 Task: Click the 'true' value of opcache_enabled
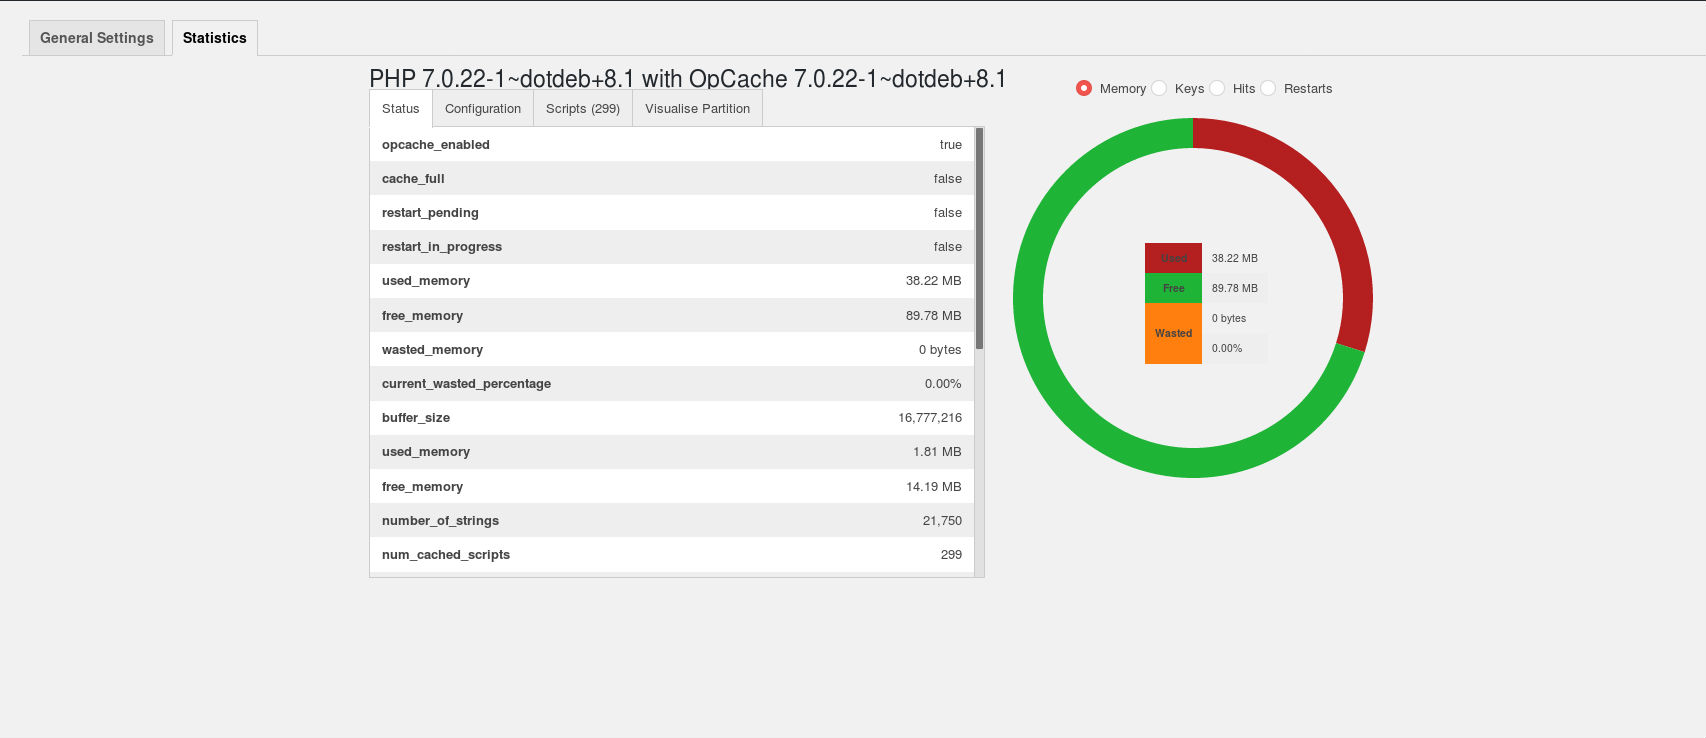(951, 145)
